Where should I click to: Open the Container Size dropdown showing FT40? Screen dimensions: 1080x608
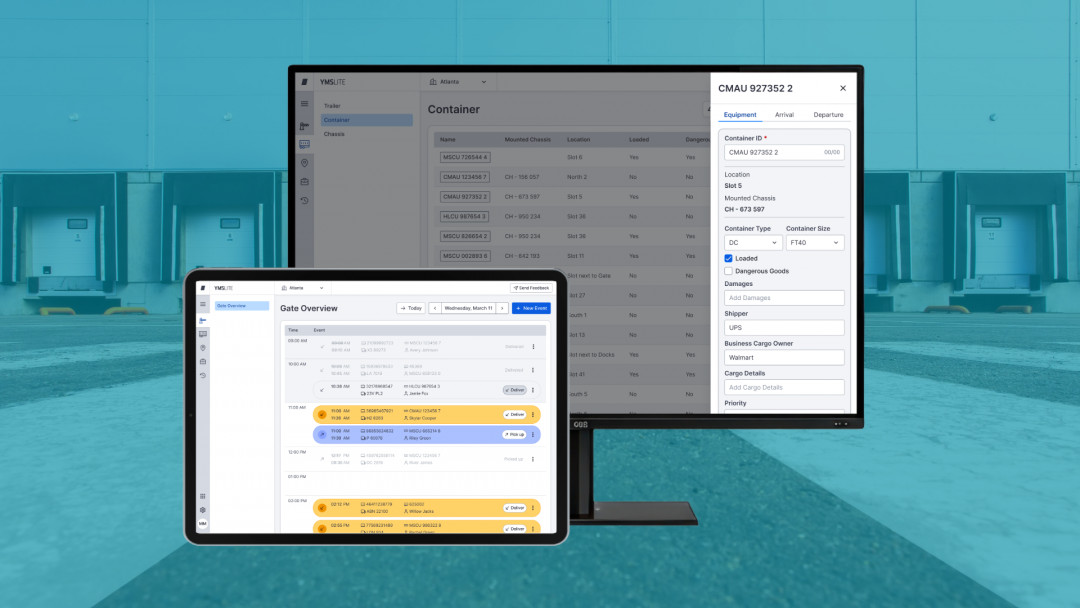814,242
